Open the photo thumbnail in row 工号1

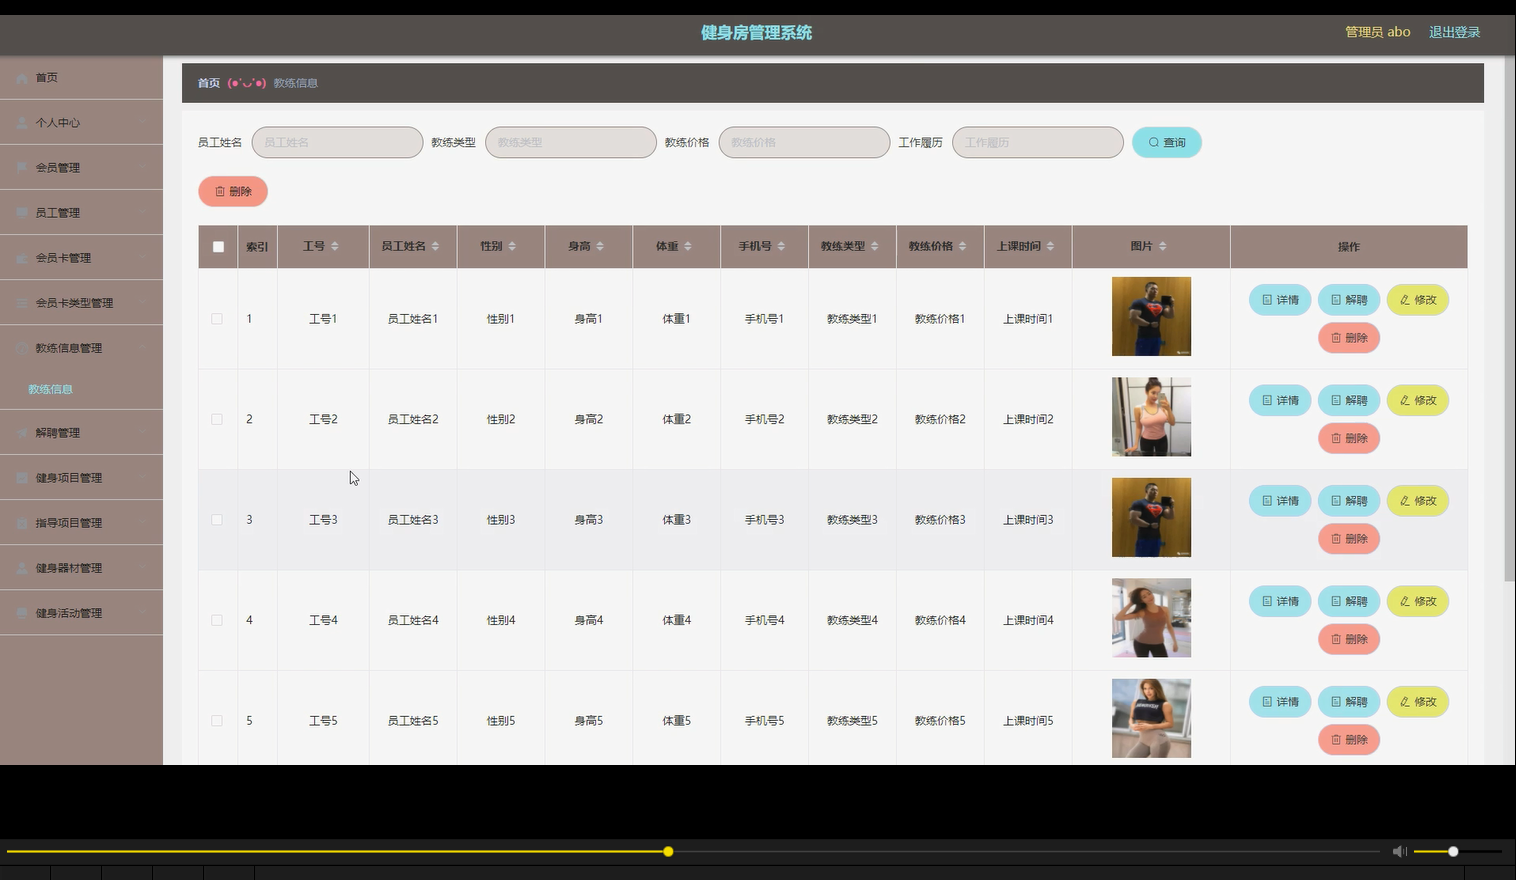tap(1151, 316)
